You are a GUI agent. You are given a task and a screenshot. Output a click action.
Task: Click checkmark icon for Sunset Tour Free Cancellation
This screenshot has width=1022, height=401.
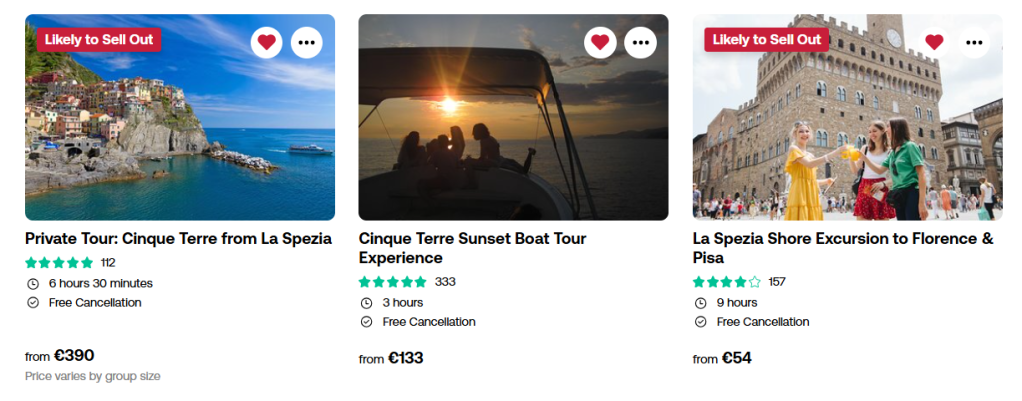(366, 322)
